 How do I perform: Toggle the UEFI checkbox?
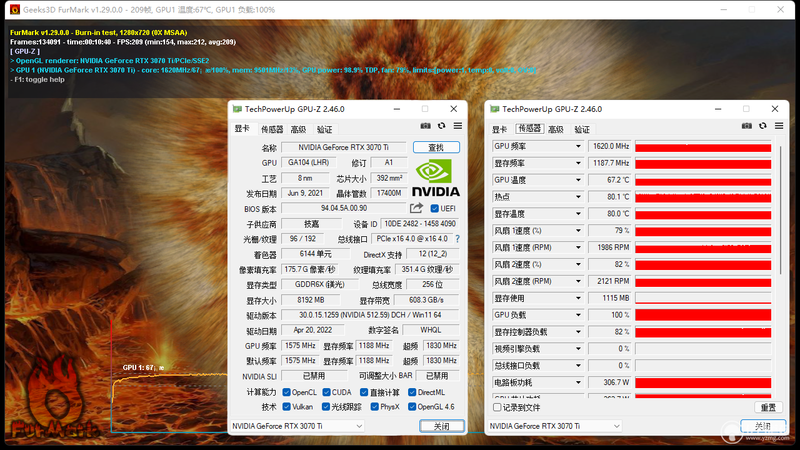click(x=435, y=209)
